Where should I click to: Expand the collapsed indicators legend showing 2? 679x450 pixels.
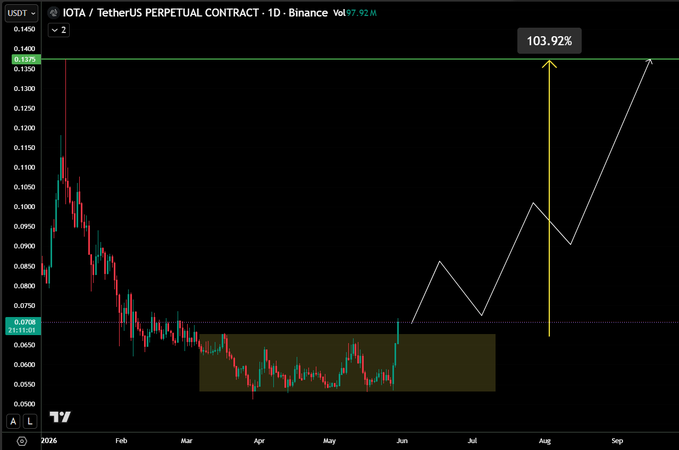59,30
